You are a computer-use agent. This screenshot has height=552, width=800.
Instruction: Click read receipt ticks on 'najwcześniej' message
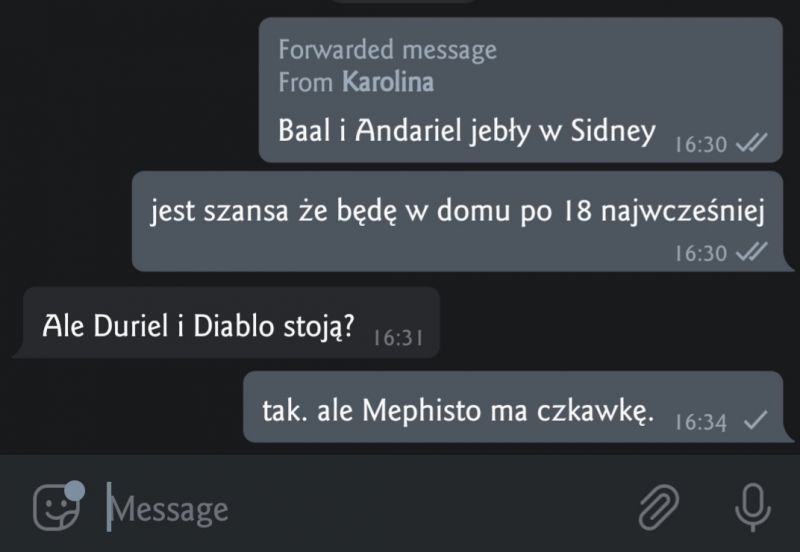(752, 252)
